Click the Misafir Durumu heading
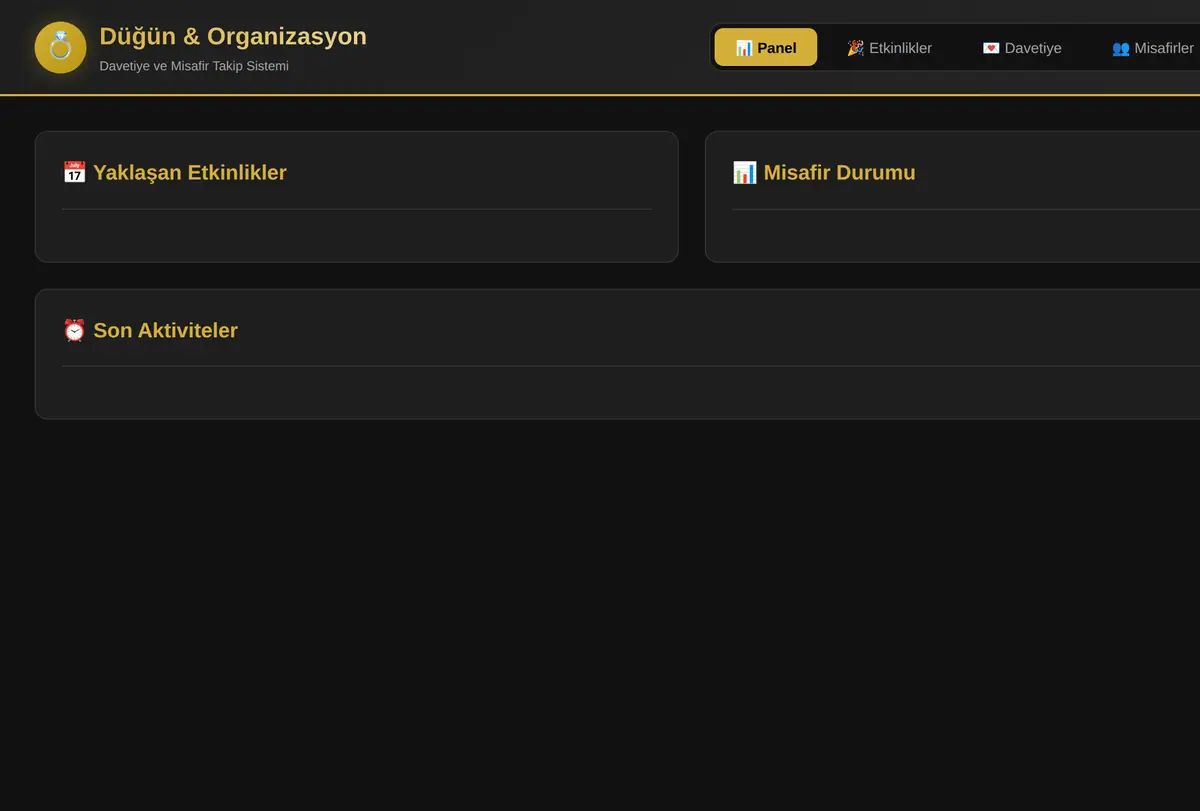The image size is (1200, 811). pos(839,172)
